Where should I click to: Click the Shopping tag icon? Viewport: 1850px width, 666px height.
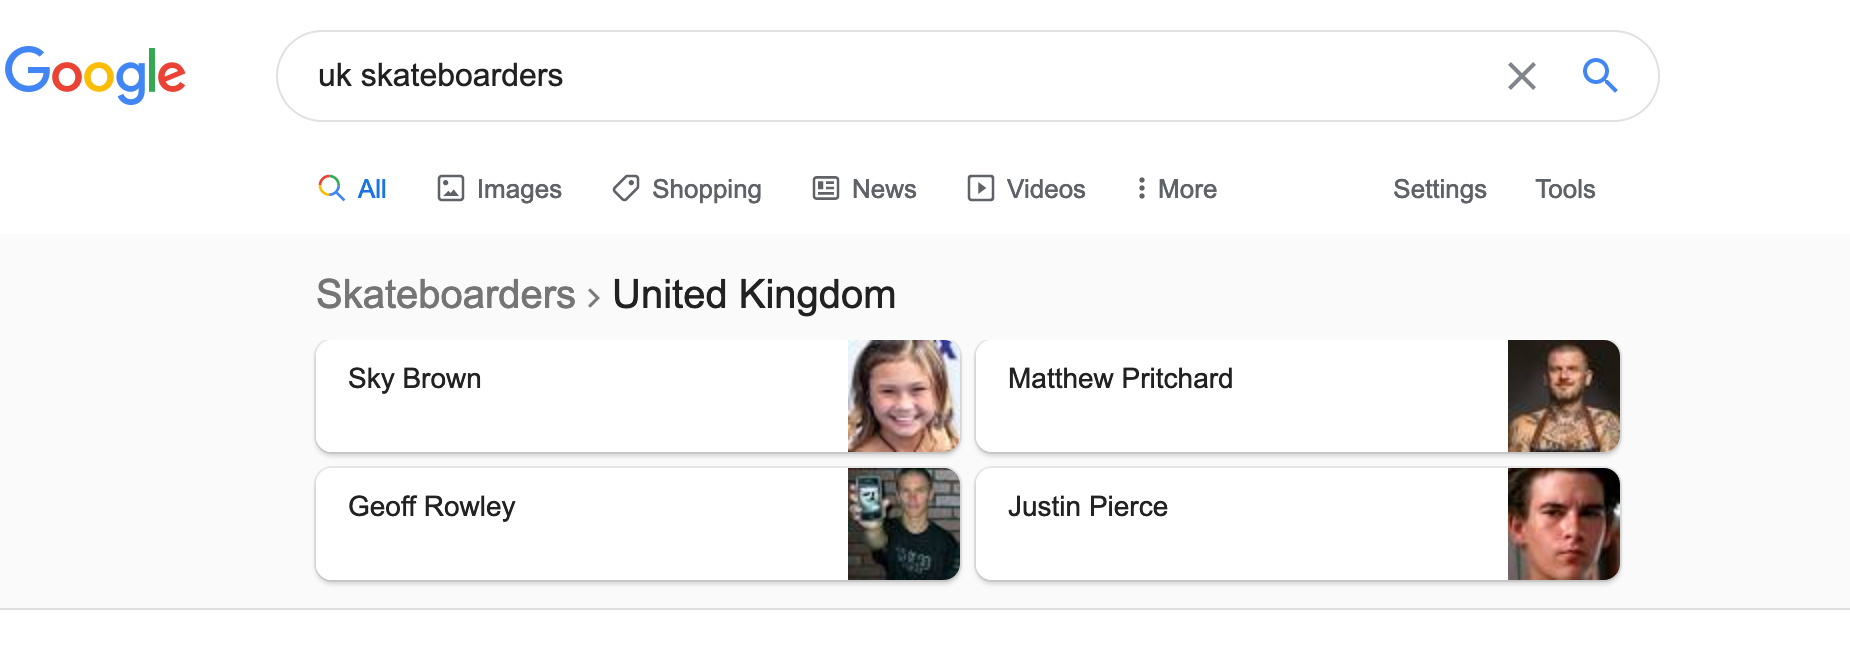pos(626,188)
